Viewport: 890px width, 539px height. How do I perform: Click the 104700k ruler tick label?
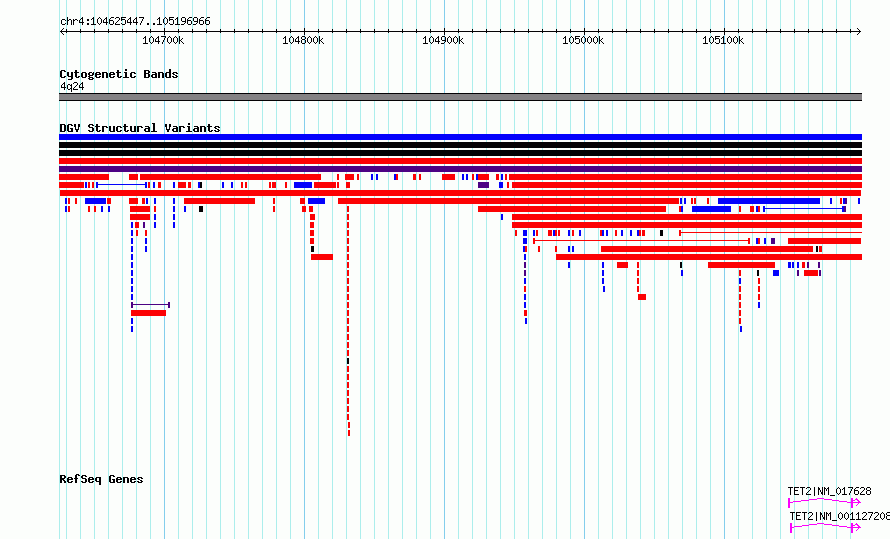(163, 40)
